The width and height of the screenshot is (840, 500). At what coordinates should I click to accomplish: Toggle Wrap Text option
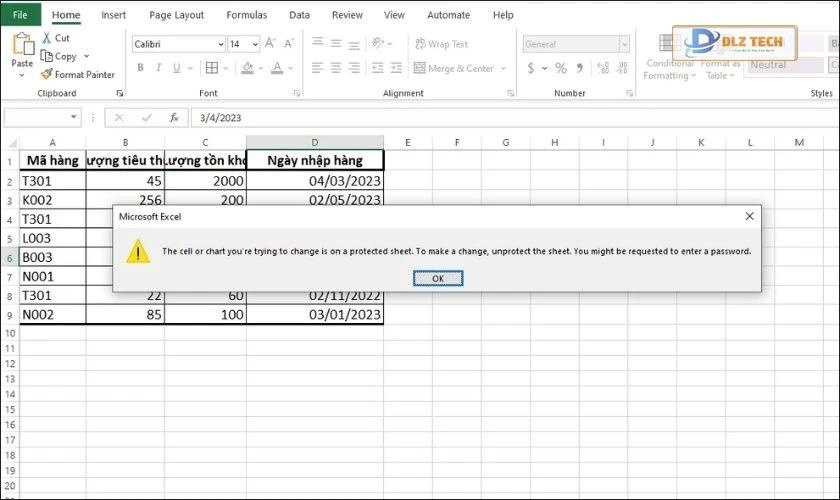438,44
